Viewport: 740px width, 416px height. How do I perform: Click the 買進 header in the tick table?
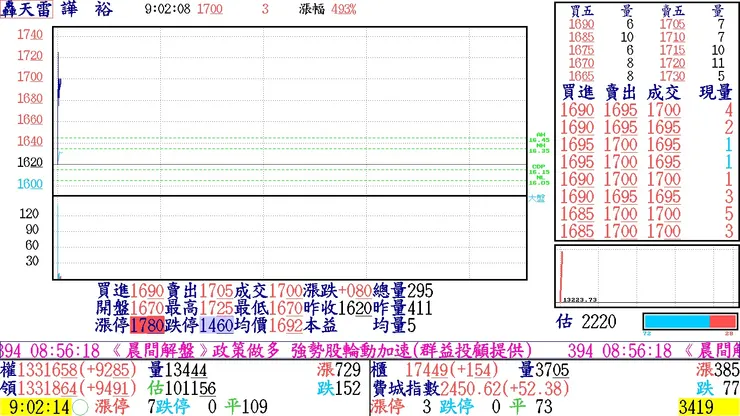[578, 93]
